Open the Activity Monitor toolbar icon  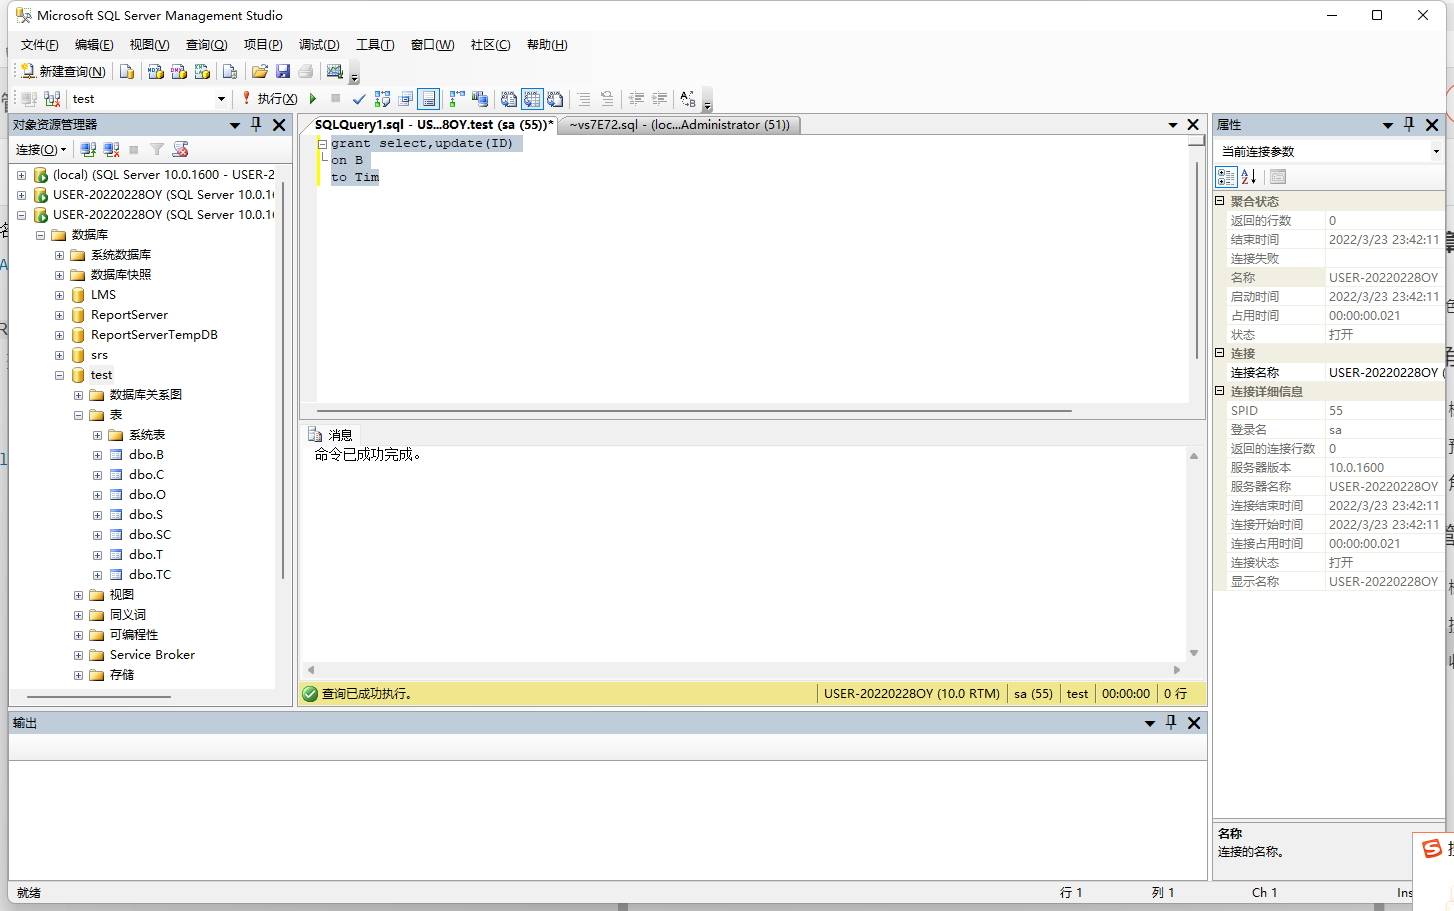tap(335, 71)
